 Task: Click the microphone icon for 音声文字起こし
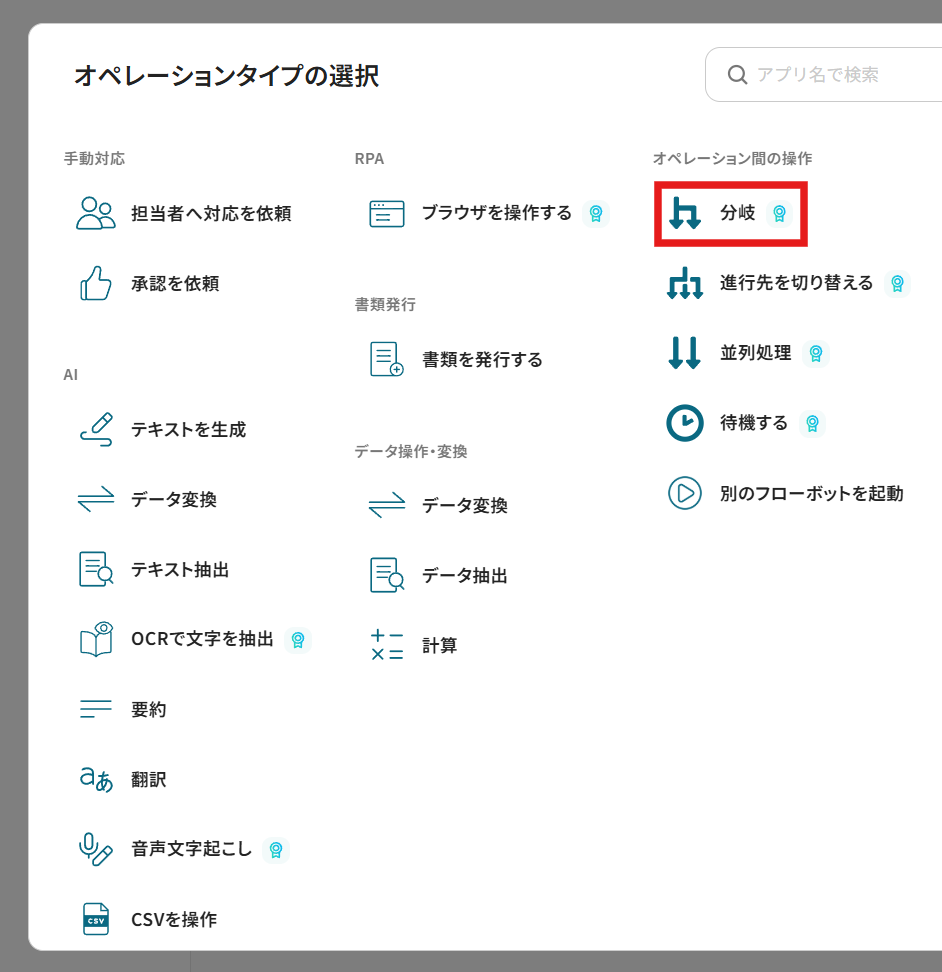tap(96, 849)
